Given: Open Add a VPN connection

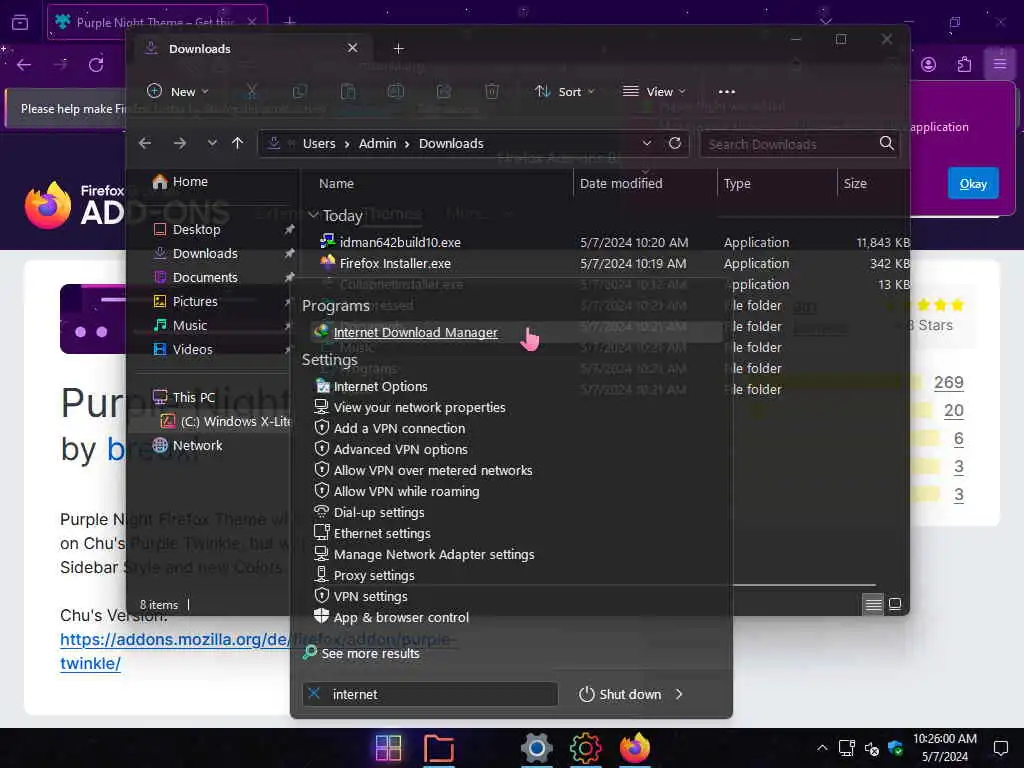Looking at the screenshot, I should point(399,428).
